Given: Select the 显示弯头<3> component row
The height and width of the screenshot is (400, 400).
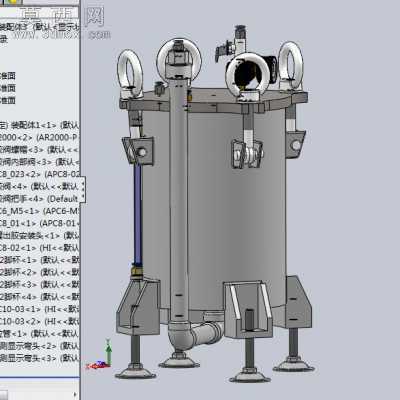Looking at the screenshot, I should pyautogui.click(x=39, y=358).
